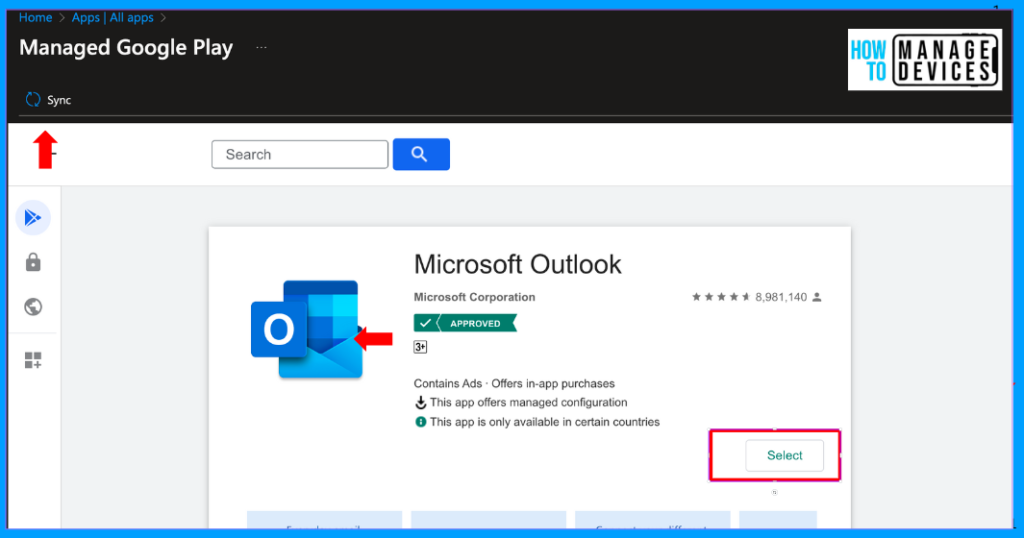
Task: Click into the Search input field
Action: point(300,154)
